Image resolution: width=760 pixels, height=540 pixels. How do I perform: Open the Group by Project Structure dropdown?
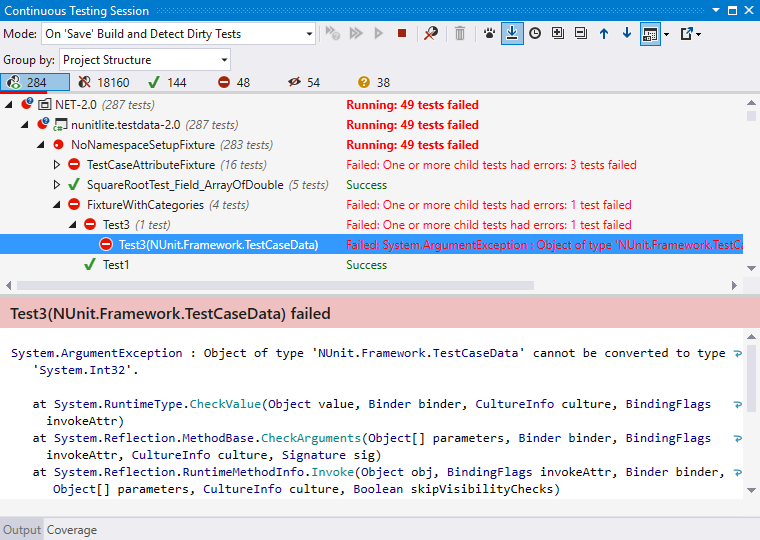[x=144, y=60]
